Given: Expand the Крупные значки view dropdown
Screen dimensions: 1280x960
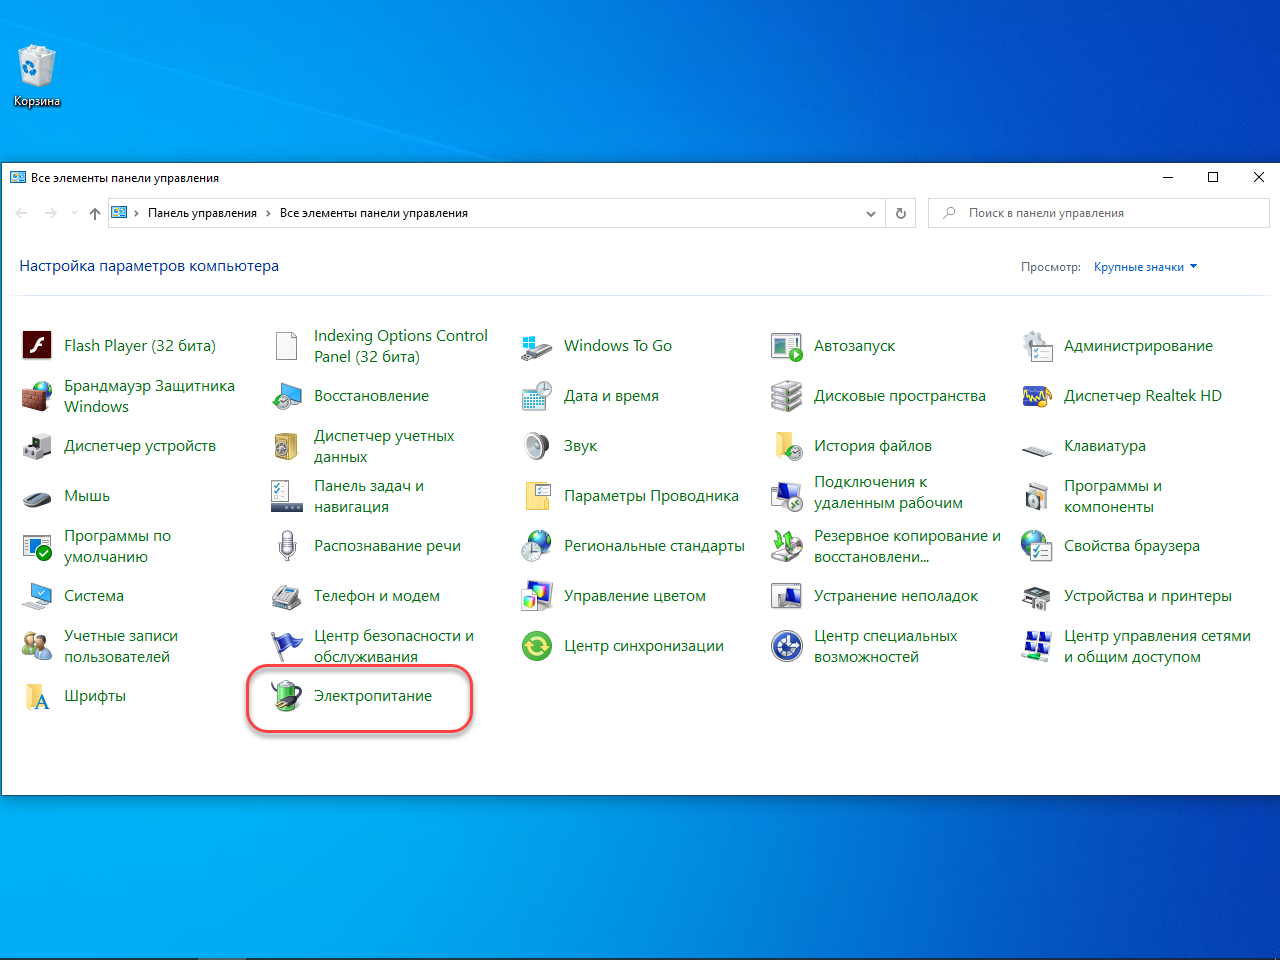Looking at the screenshot, I should pyautogui.click(x=1145, y=267).
